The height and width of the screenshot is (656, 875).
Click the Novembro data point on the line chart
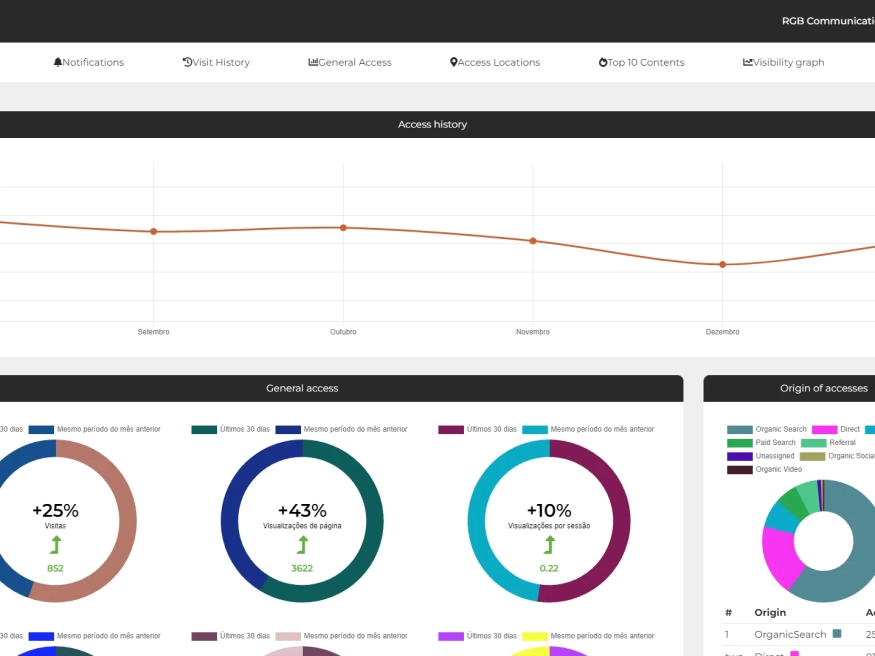(x=532, y=240)
